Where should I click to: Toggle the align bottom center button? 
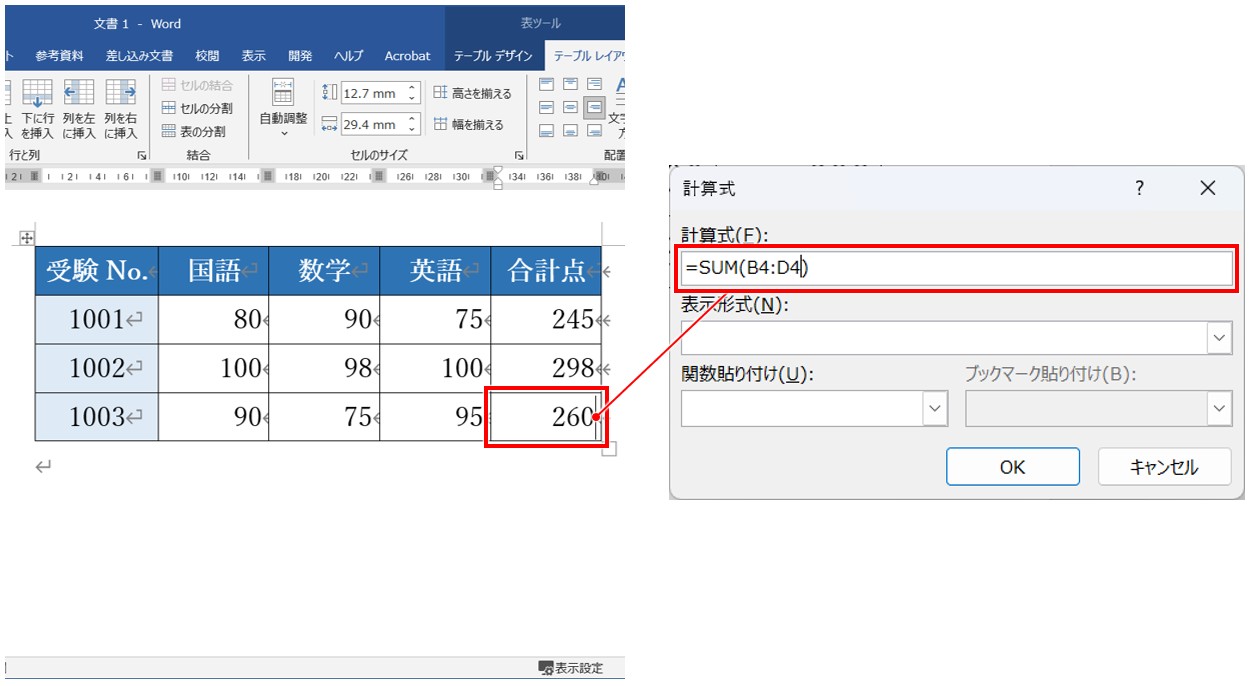point(570,130)
